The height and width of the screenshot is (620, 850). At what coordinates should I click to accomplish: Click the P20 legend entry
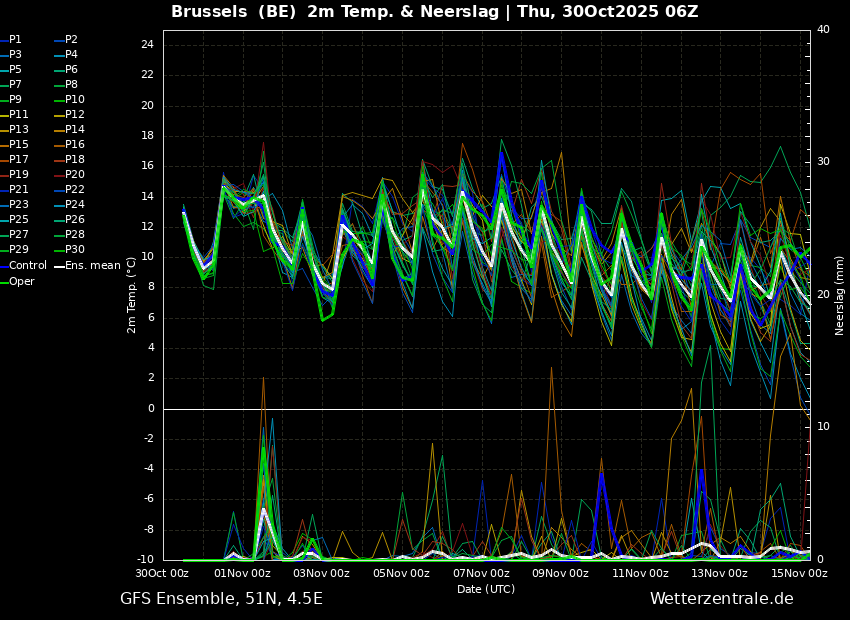pos(75,174)
